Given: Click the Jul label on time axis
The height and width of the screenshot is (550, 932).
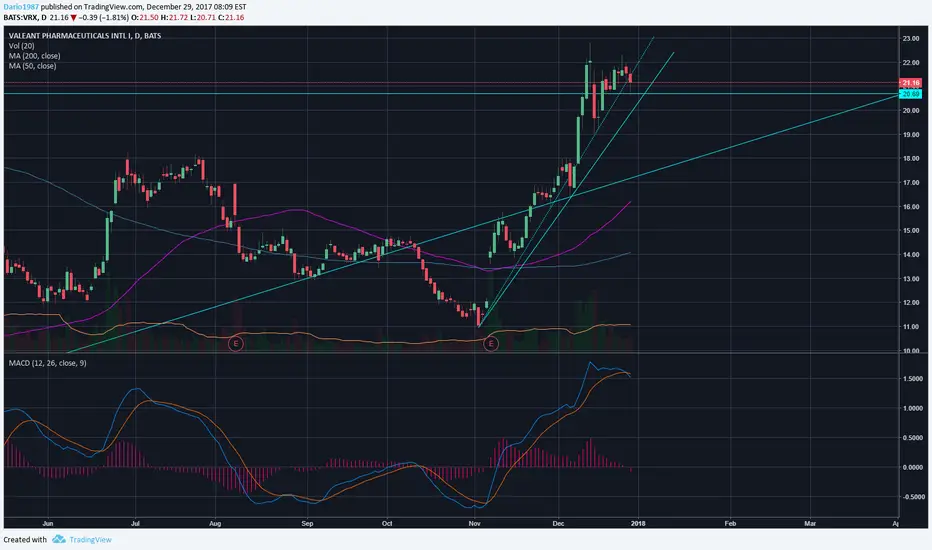Looking at the screenshot, I should pos(136,524).
